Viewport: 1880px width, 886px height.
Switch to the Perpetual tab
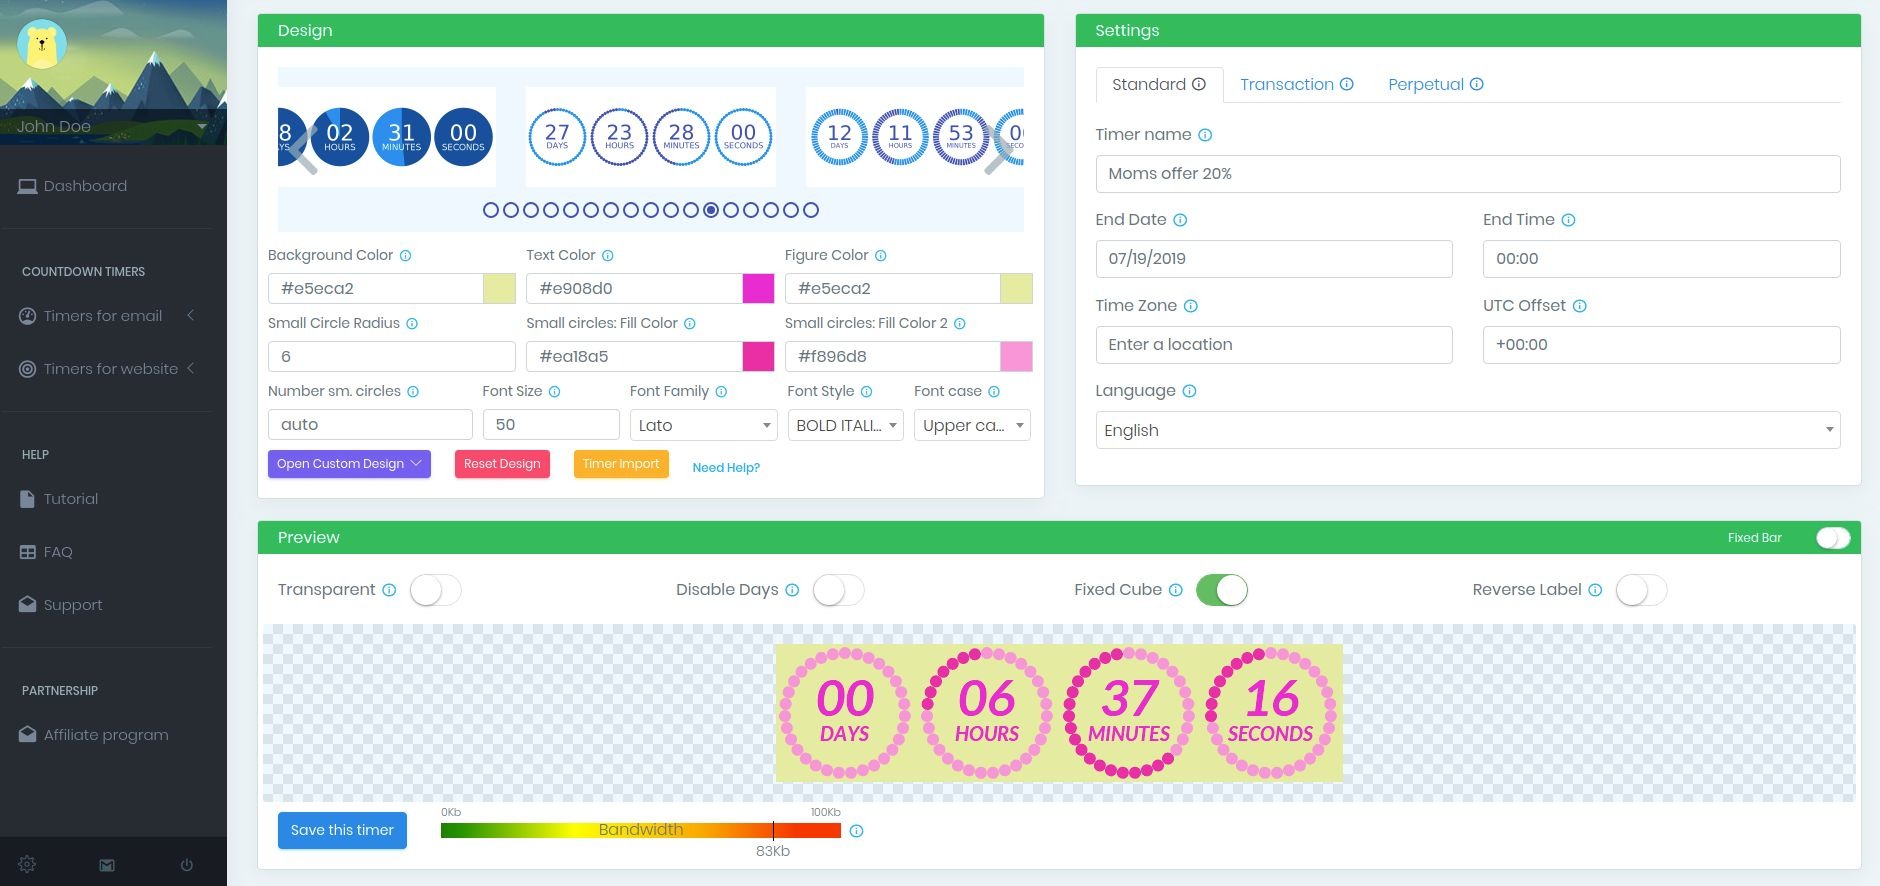(1425, 84)
